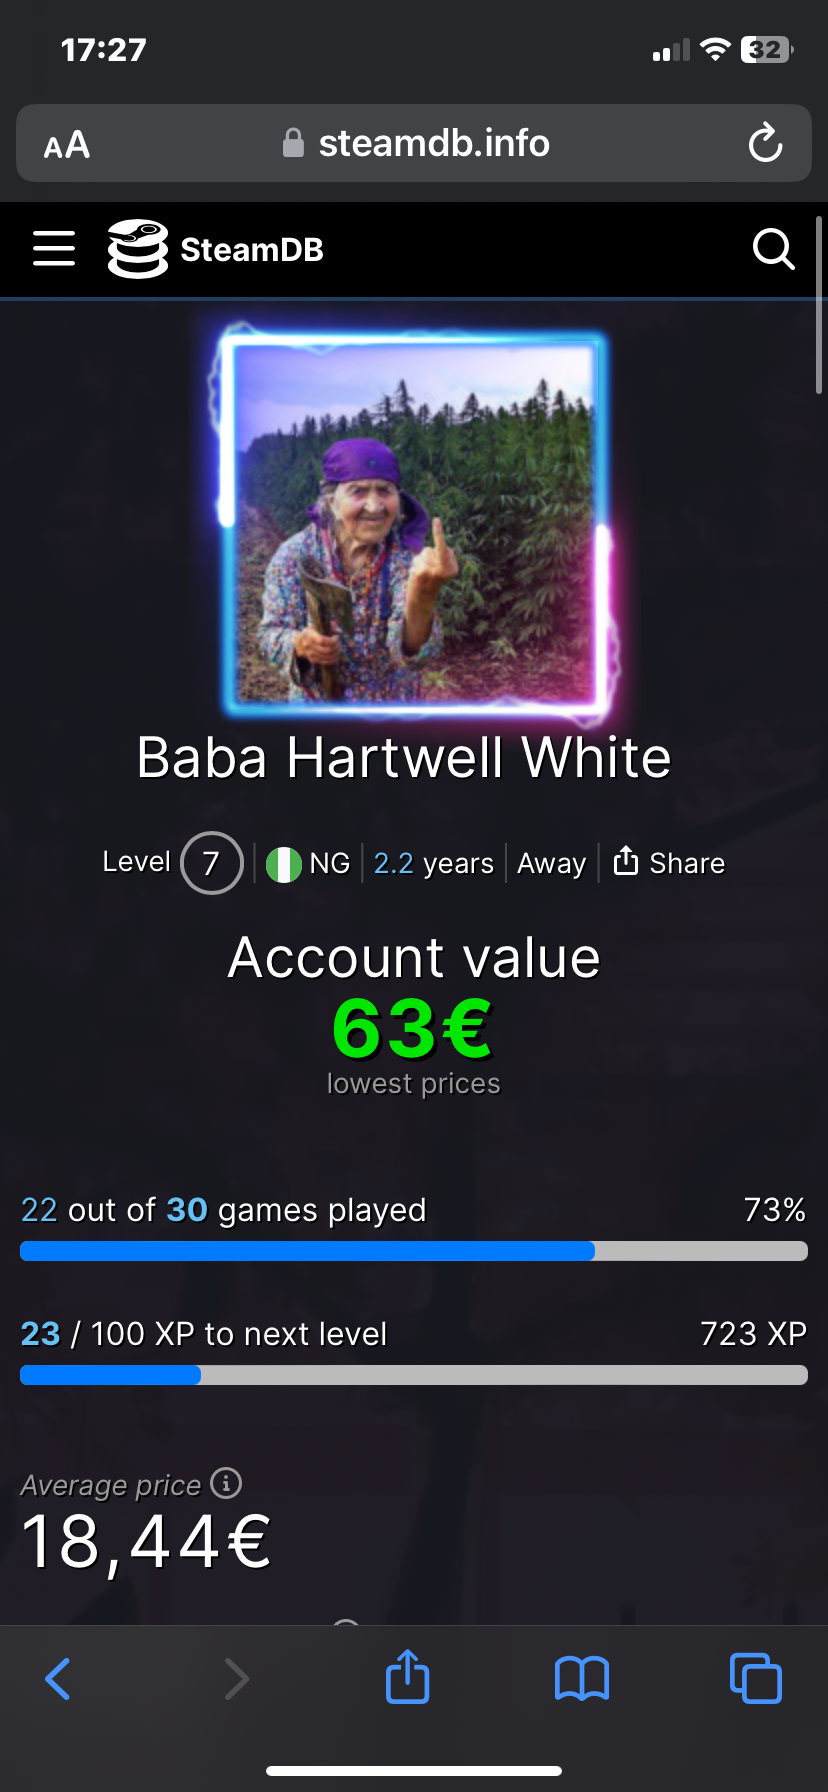Tap the XP to next level bar
Image resolution: width=828 pixels, height=1792 pixels.
pos(414,1375)
